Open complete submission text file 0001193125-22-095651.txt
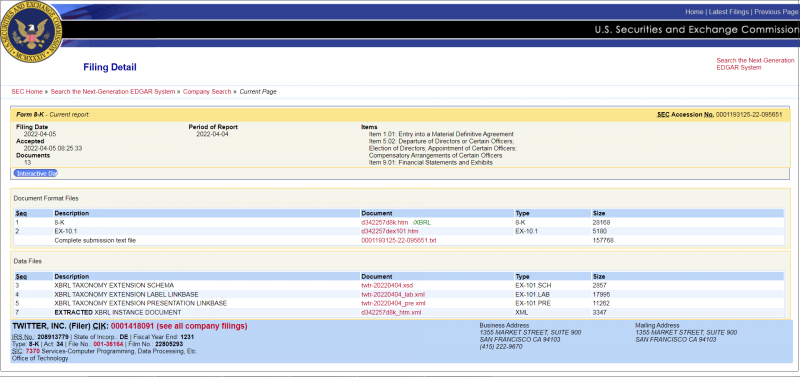 pyautogui.click(x=398, y=240)
